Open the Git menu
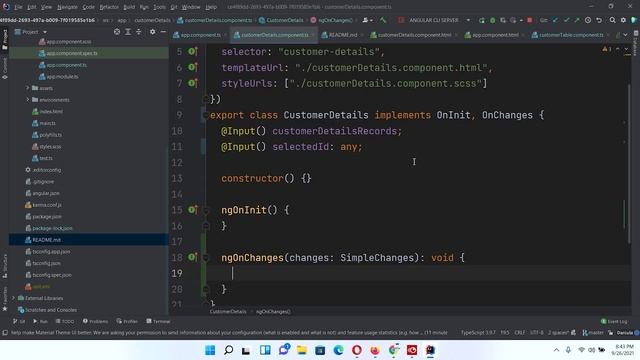 [174, 7]
